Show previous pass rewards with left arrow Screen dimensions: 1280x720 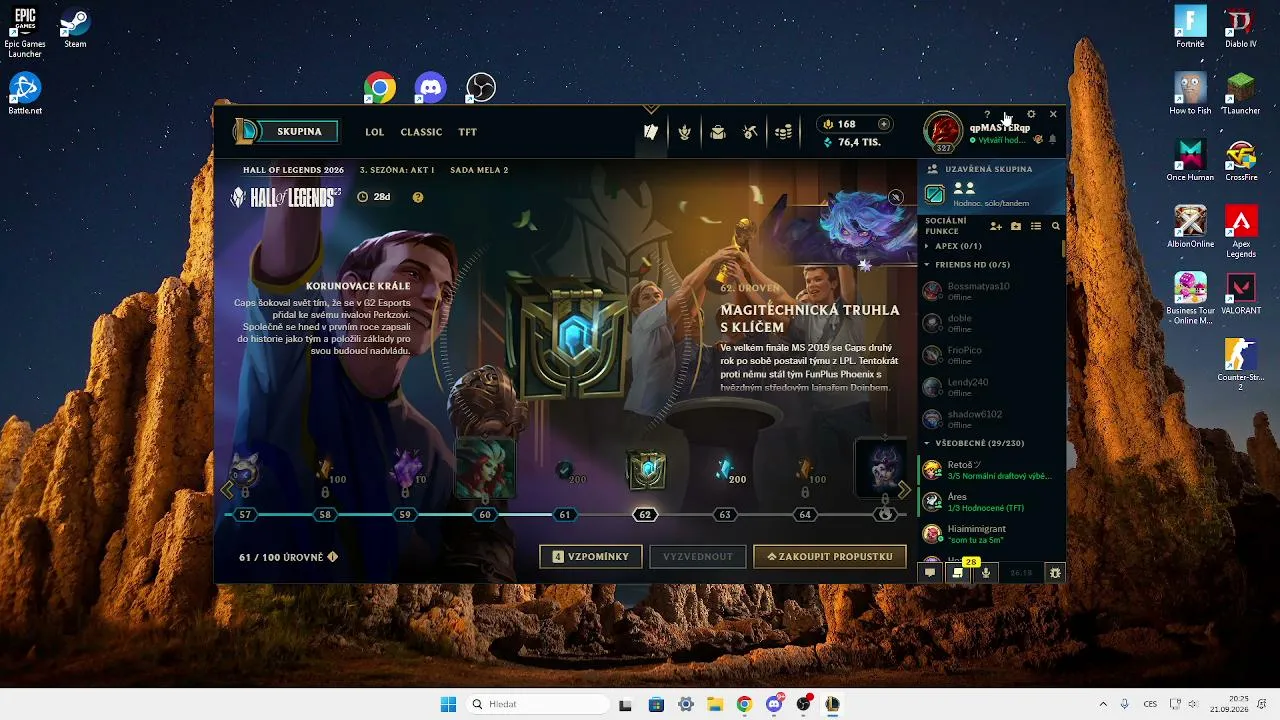tap(228, 490)
